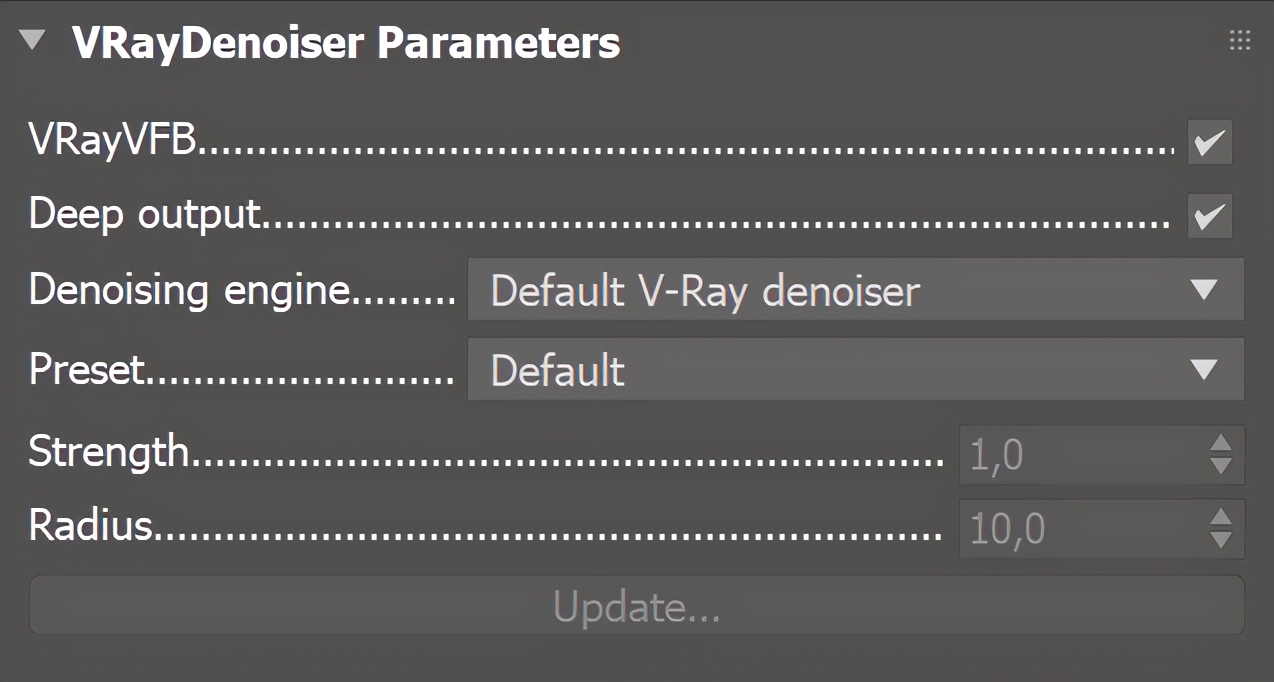Screen dimensions: 1274x682
Task: Click the Preset dropdown arrow
Action: click(1205, 370)
